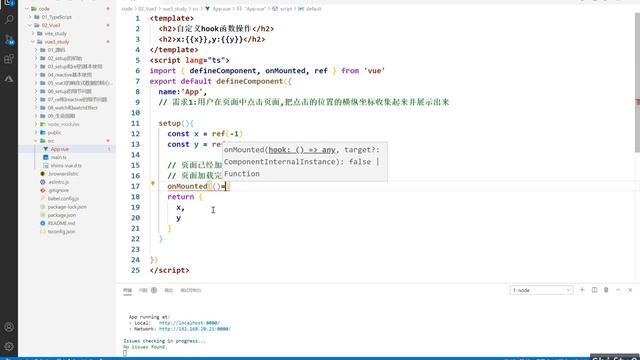This screenshot has height=360, width=640.
Task: Switch to the 输出 output panel tab
Action: [x=169, y=290]
